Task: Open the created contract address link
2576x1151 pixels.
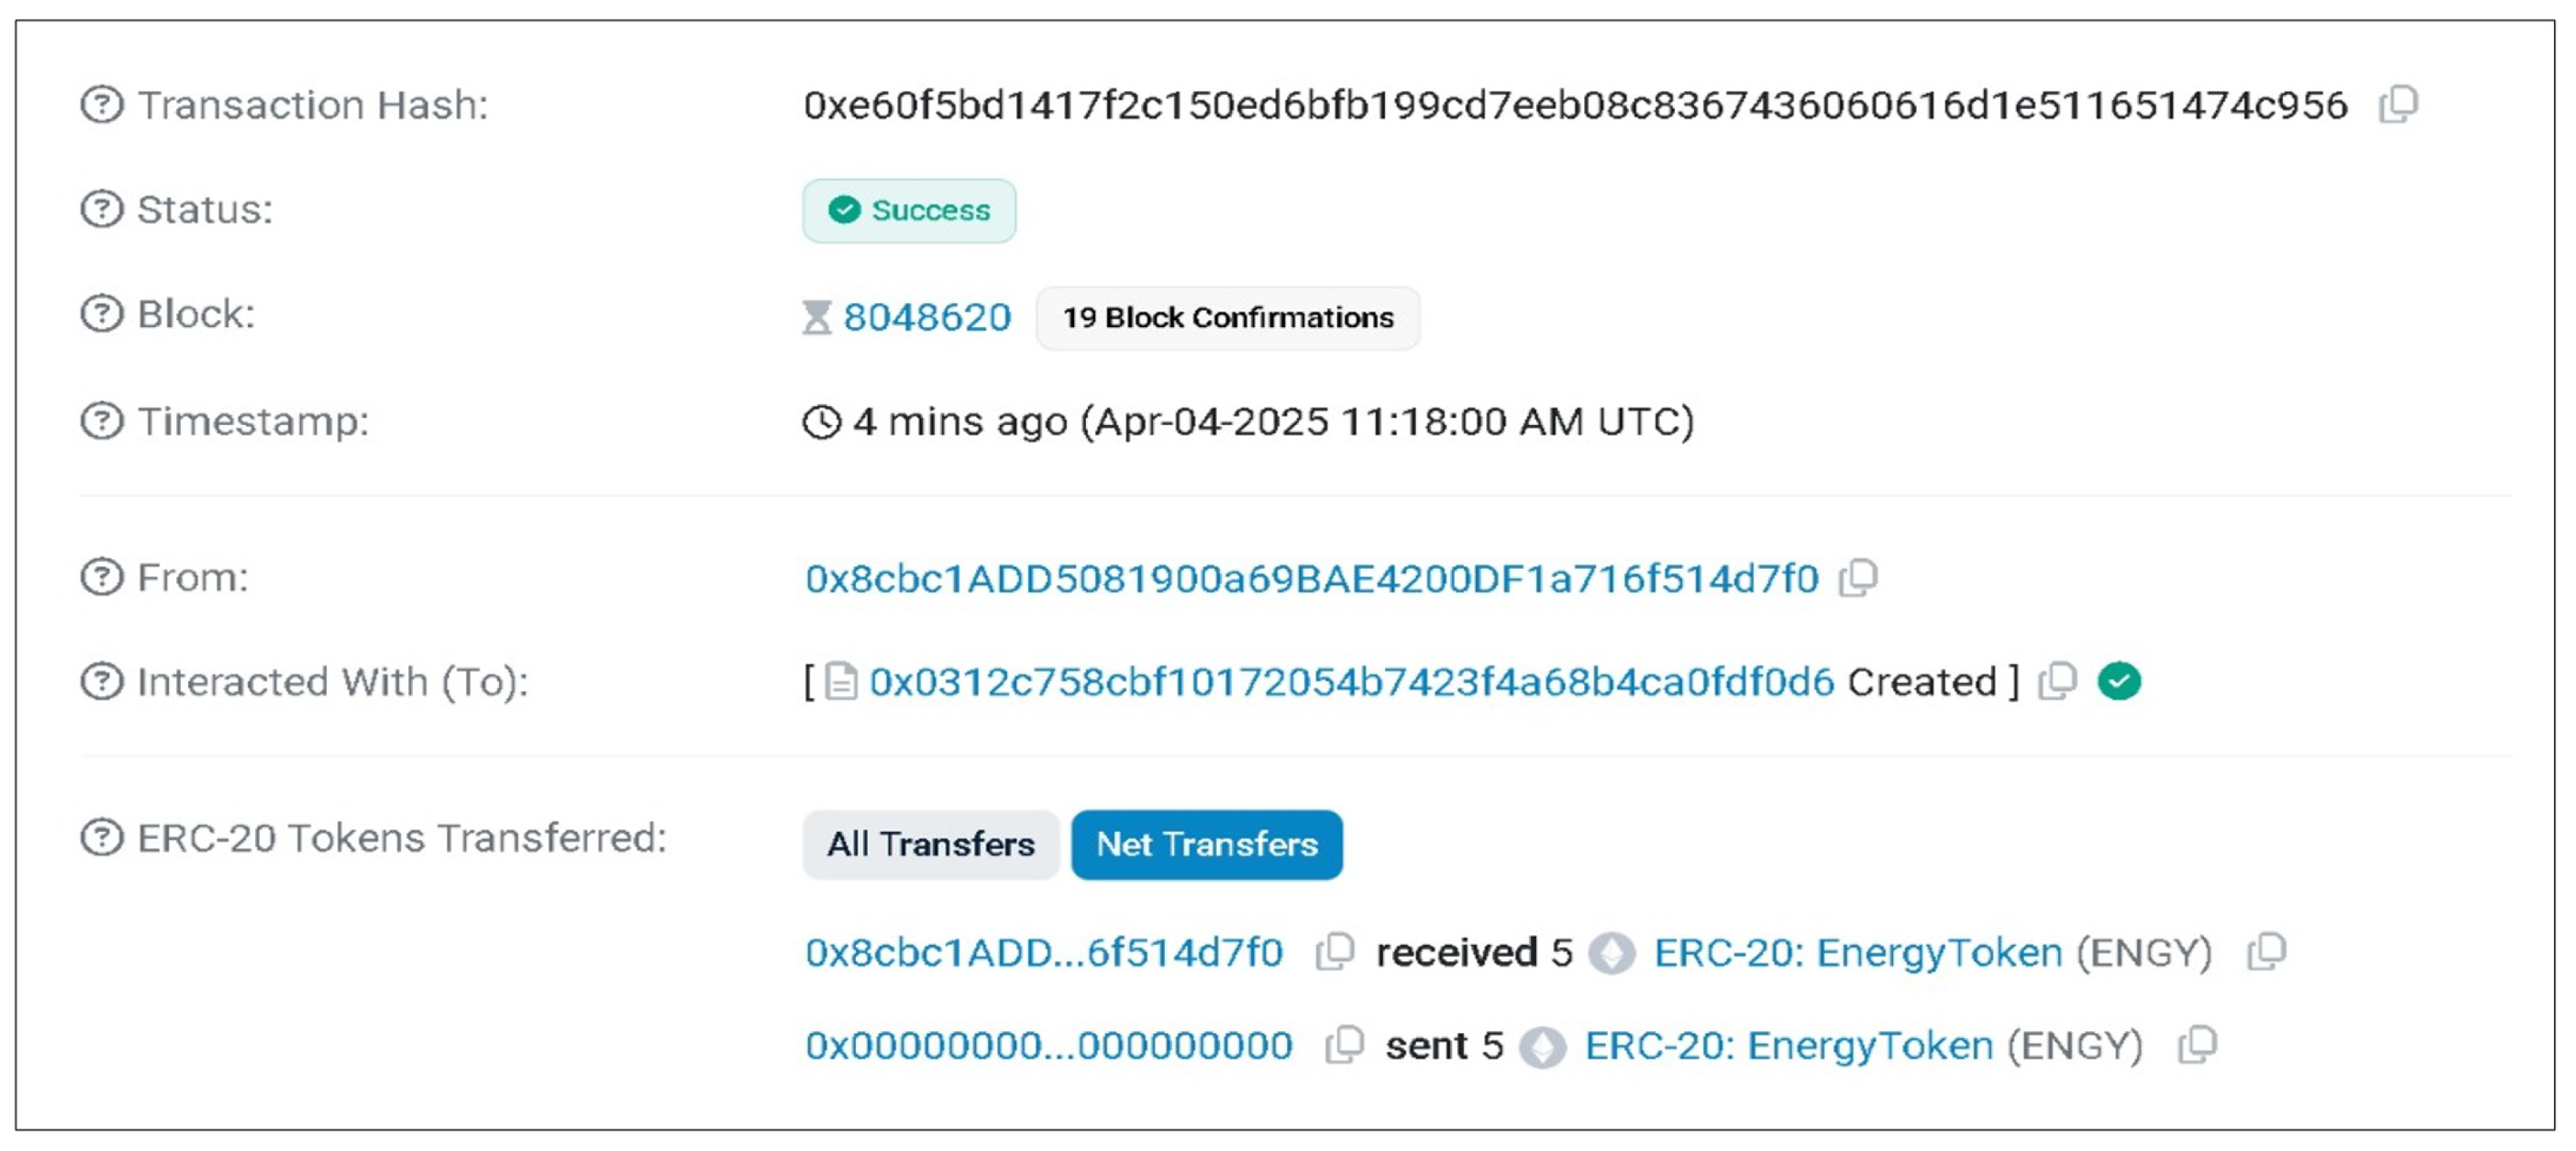Action: [x=1351, y=682]
